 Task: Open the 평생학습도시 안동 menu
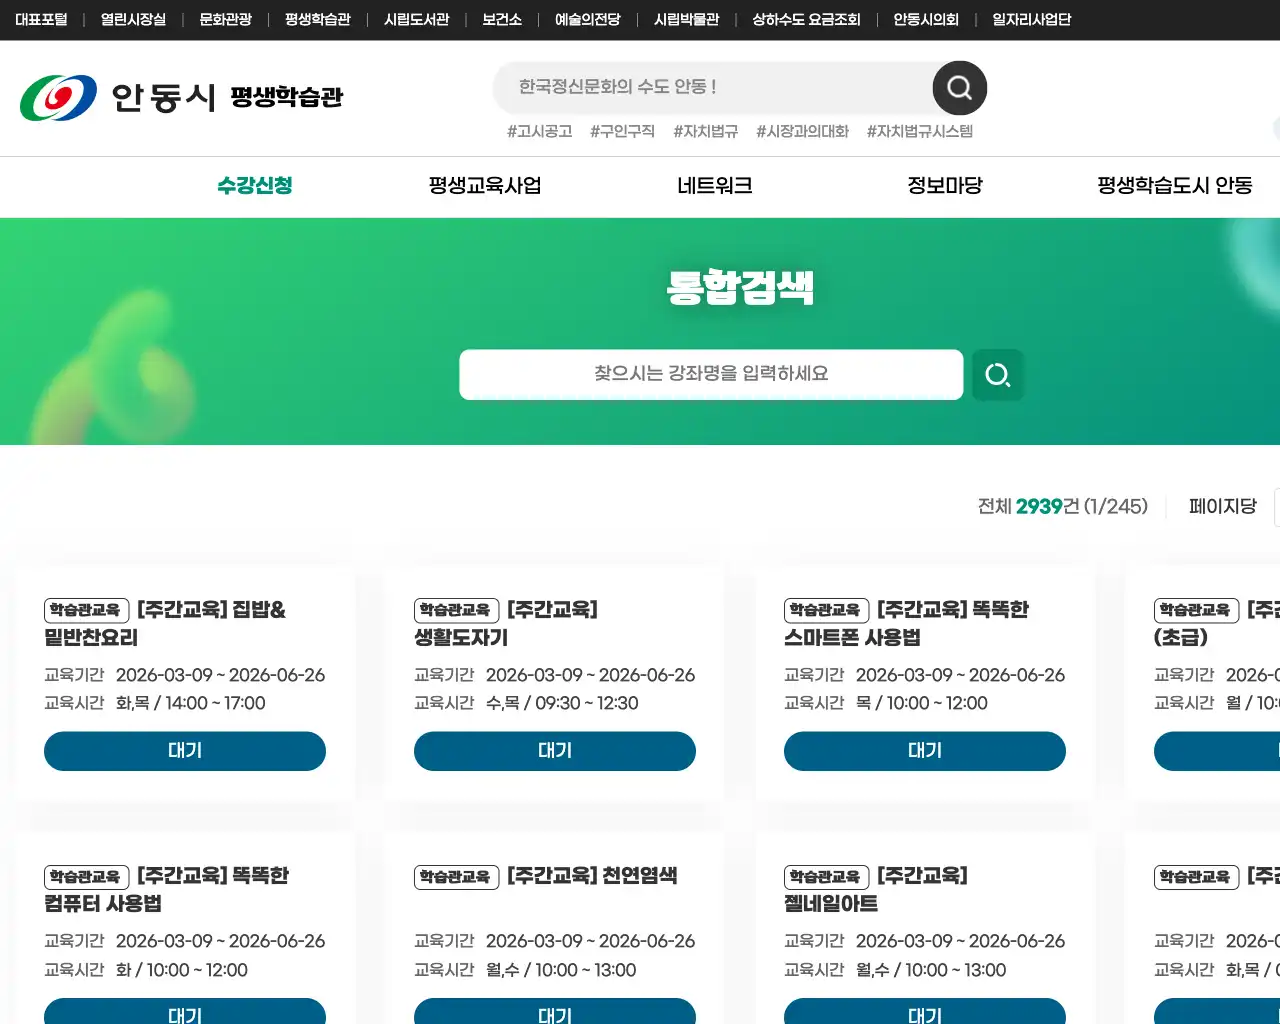(x=1174, y=186)
